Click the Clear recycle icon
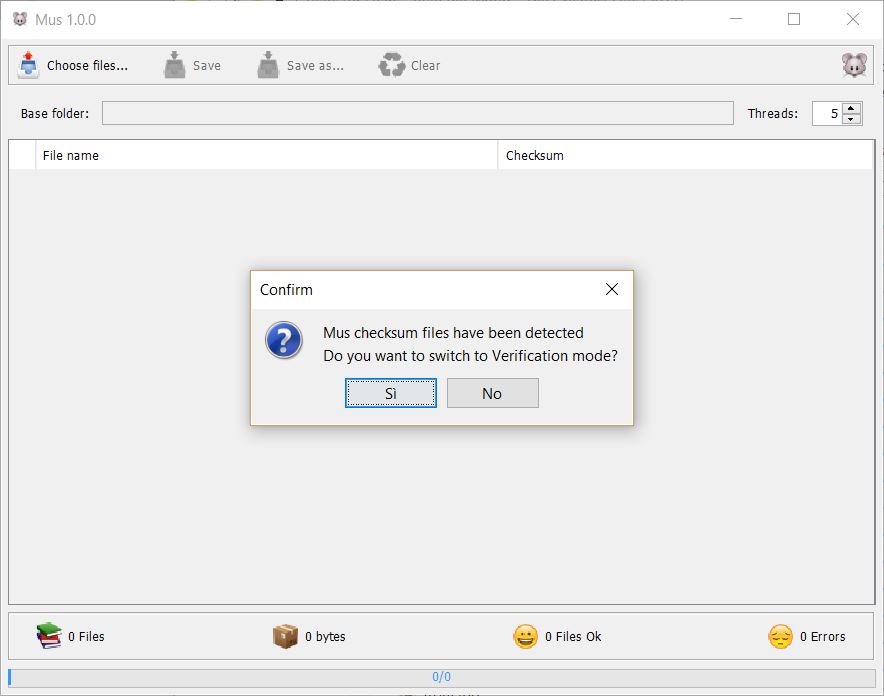The height and width of the screenshot is (696, 884). 392,65
